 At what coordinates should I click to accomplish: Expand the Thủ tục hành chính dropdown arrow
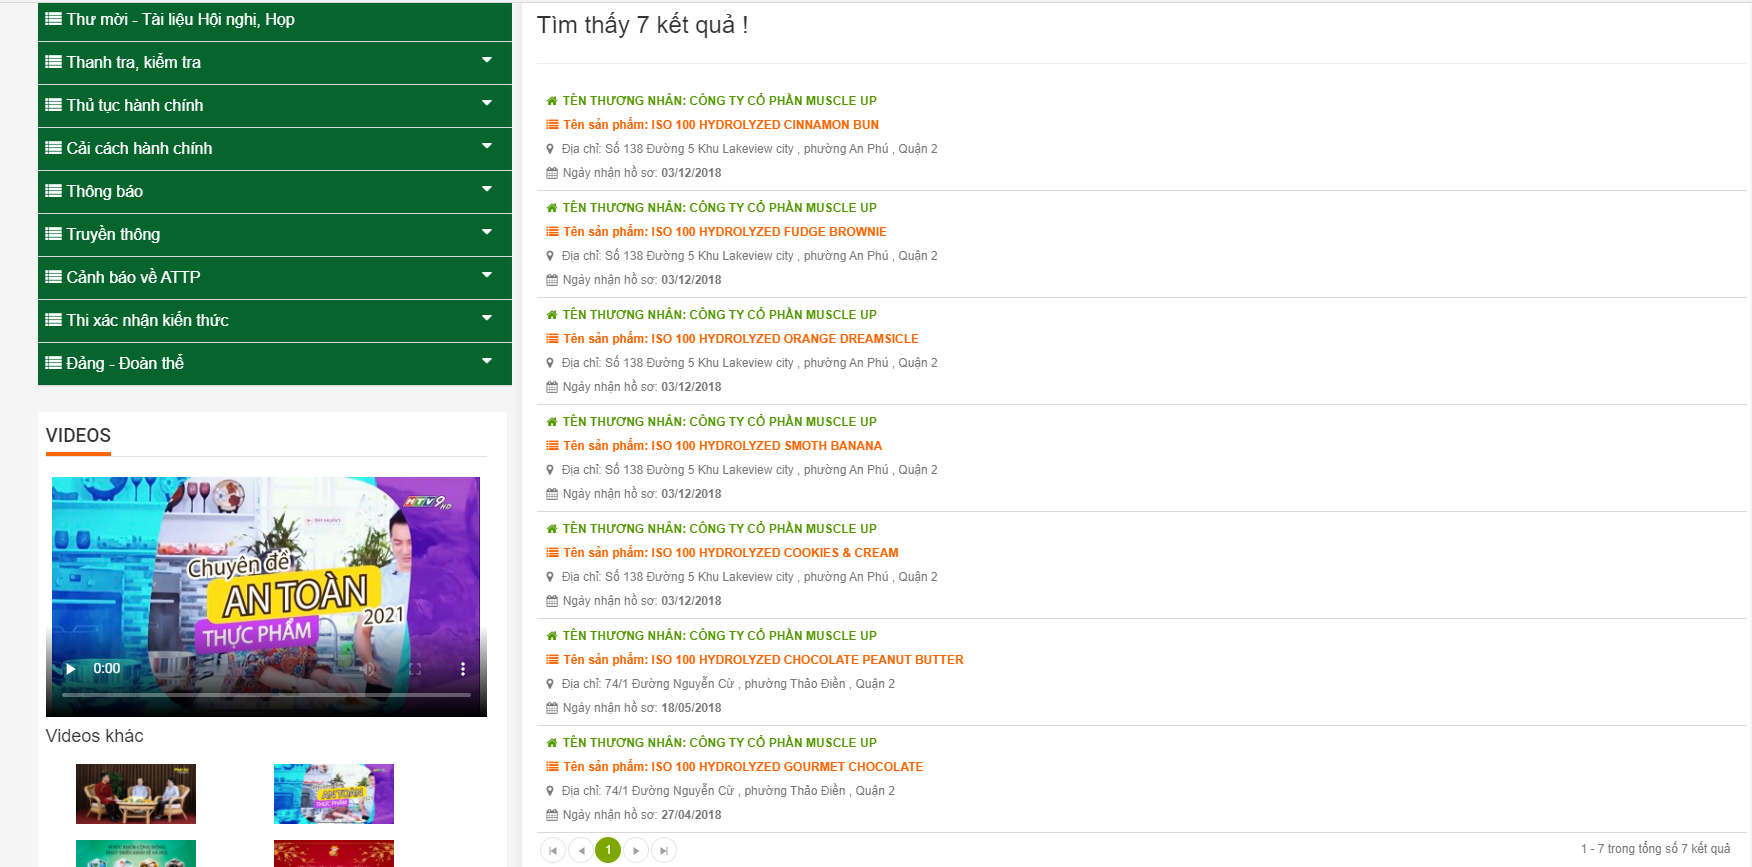[487, 104]
